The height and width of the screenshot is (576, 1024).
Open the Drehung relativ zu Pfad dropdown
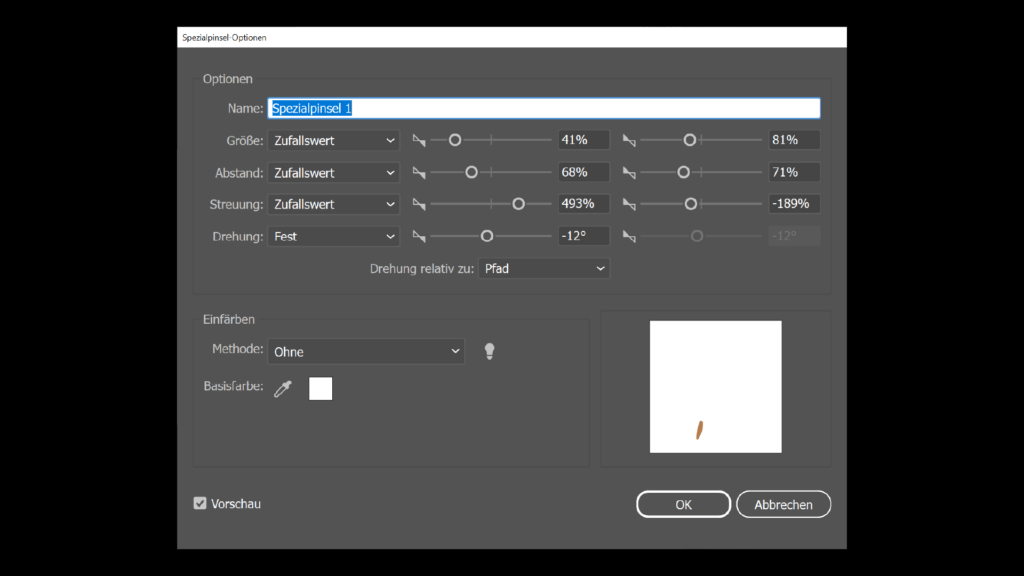click(544, 268)
